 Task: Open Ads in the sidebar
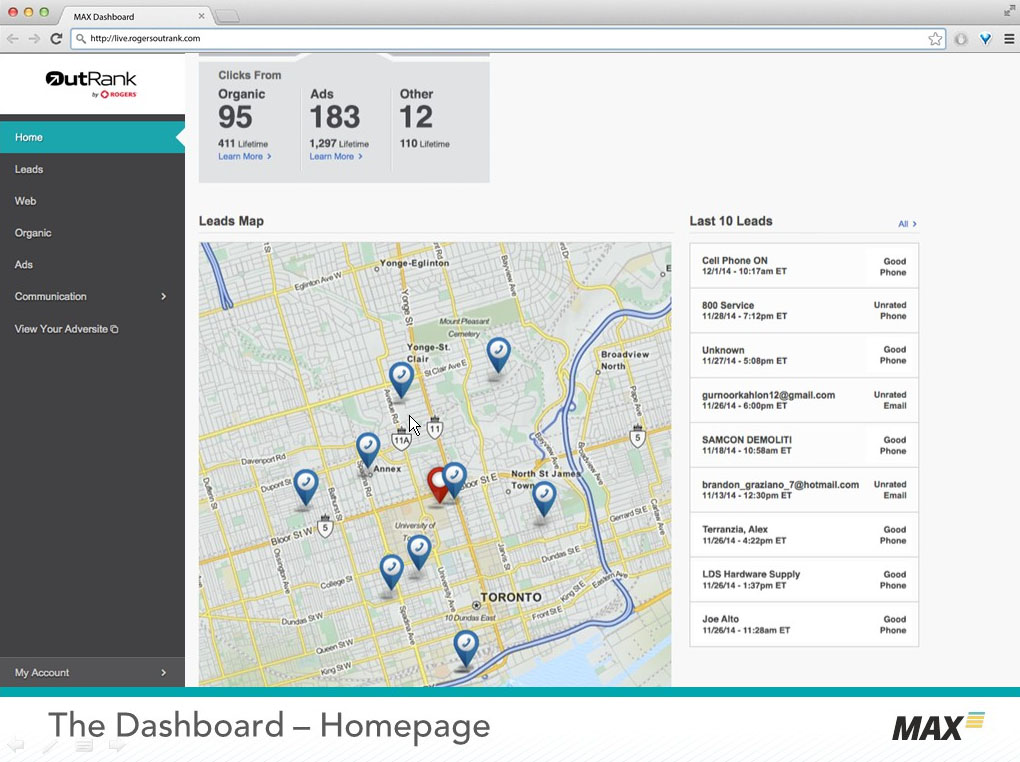pyautogui.click(x=92, y=265)
